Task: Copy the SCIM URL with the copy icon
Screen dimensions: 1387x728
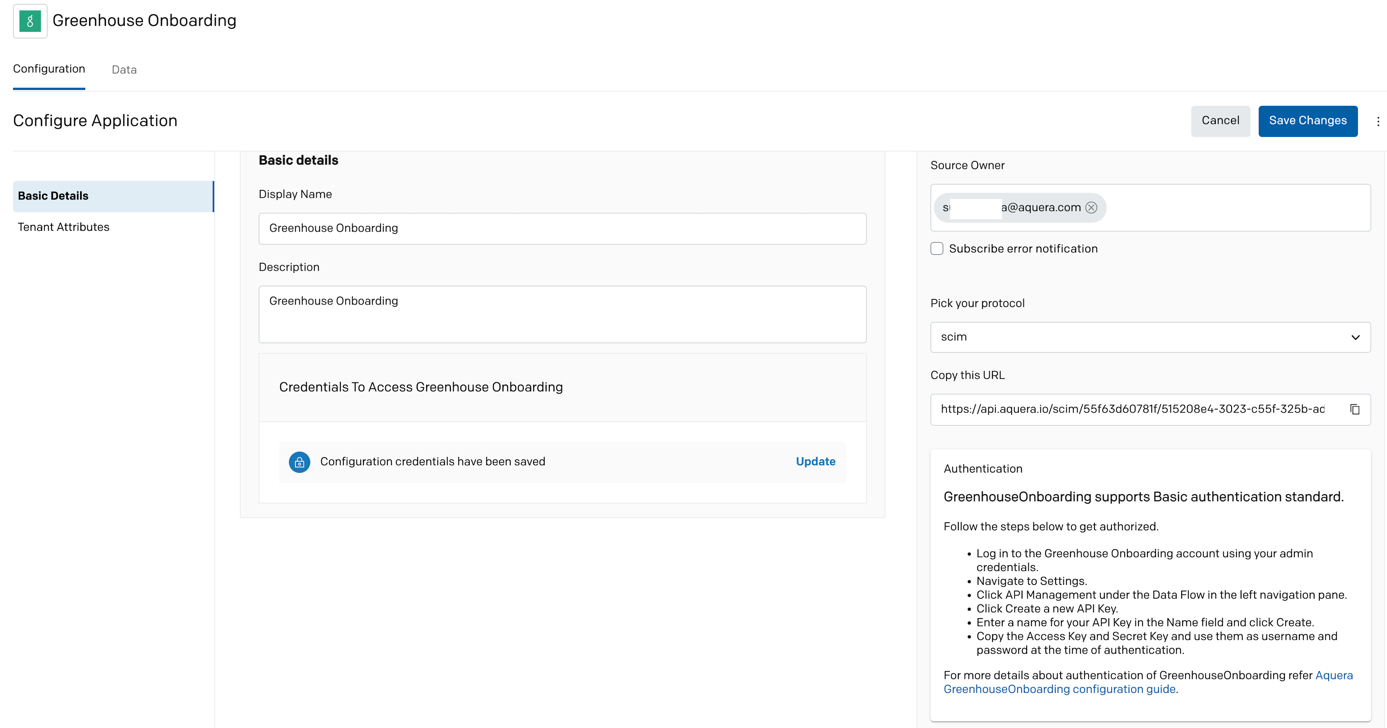Action: [x=1355, y=409]
